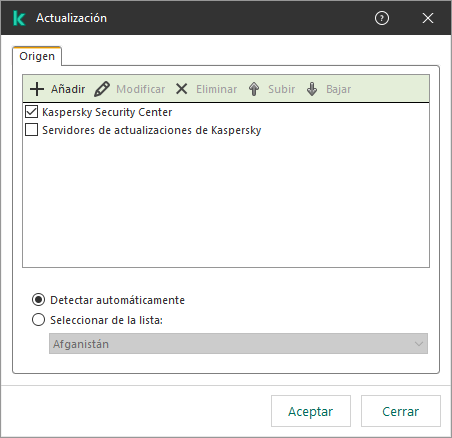
Task: Click the Cerrar button
Action: pos(401,411)
